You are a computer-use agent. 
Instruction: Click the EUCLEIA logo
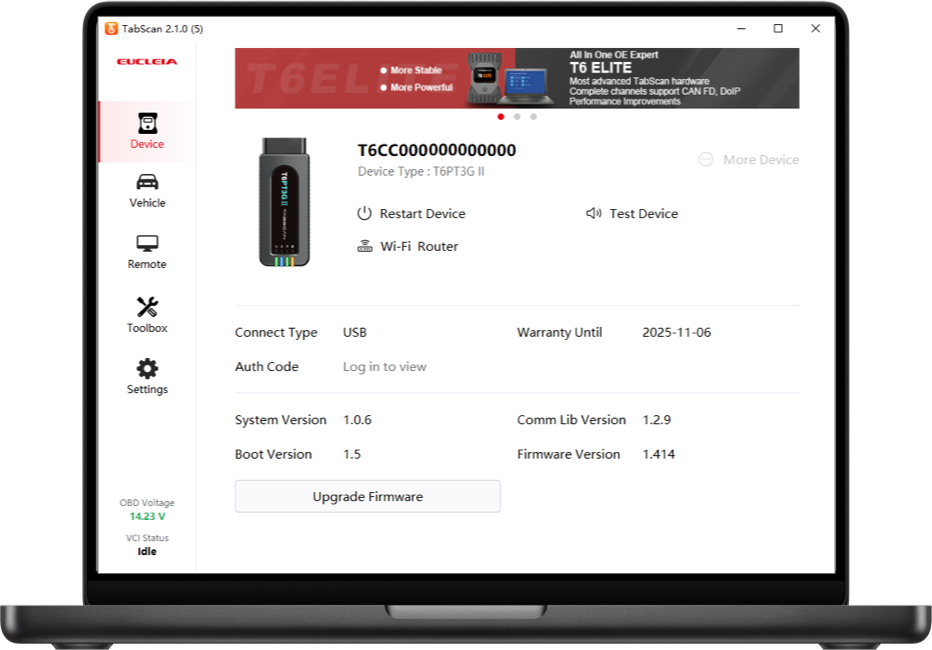(147, 61)
